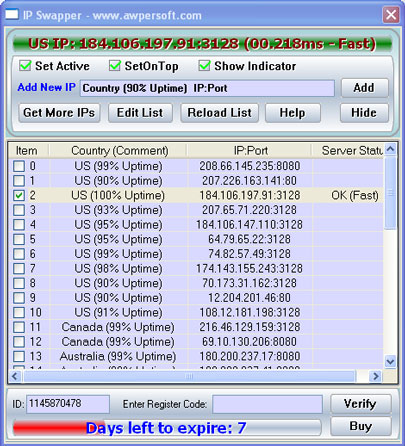Sort by Server Status column header

(348, 151)
